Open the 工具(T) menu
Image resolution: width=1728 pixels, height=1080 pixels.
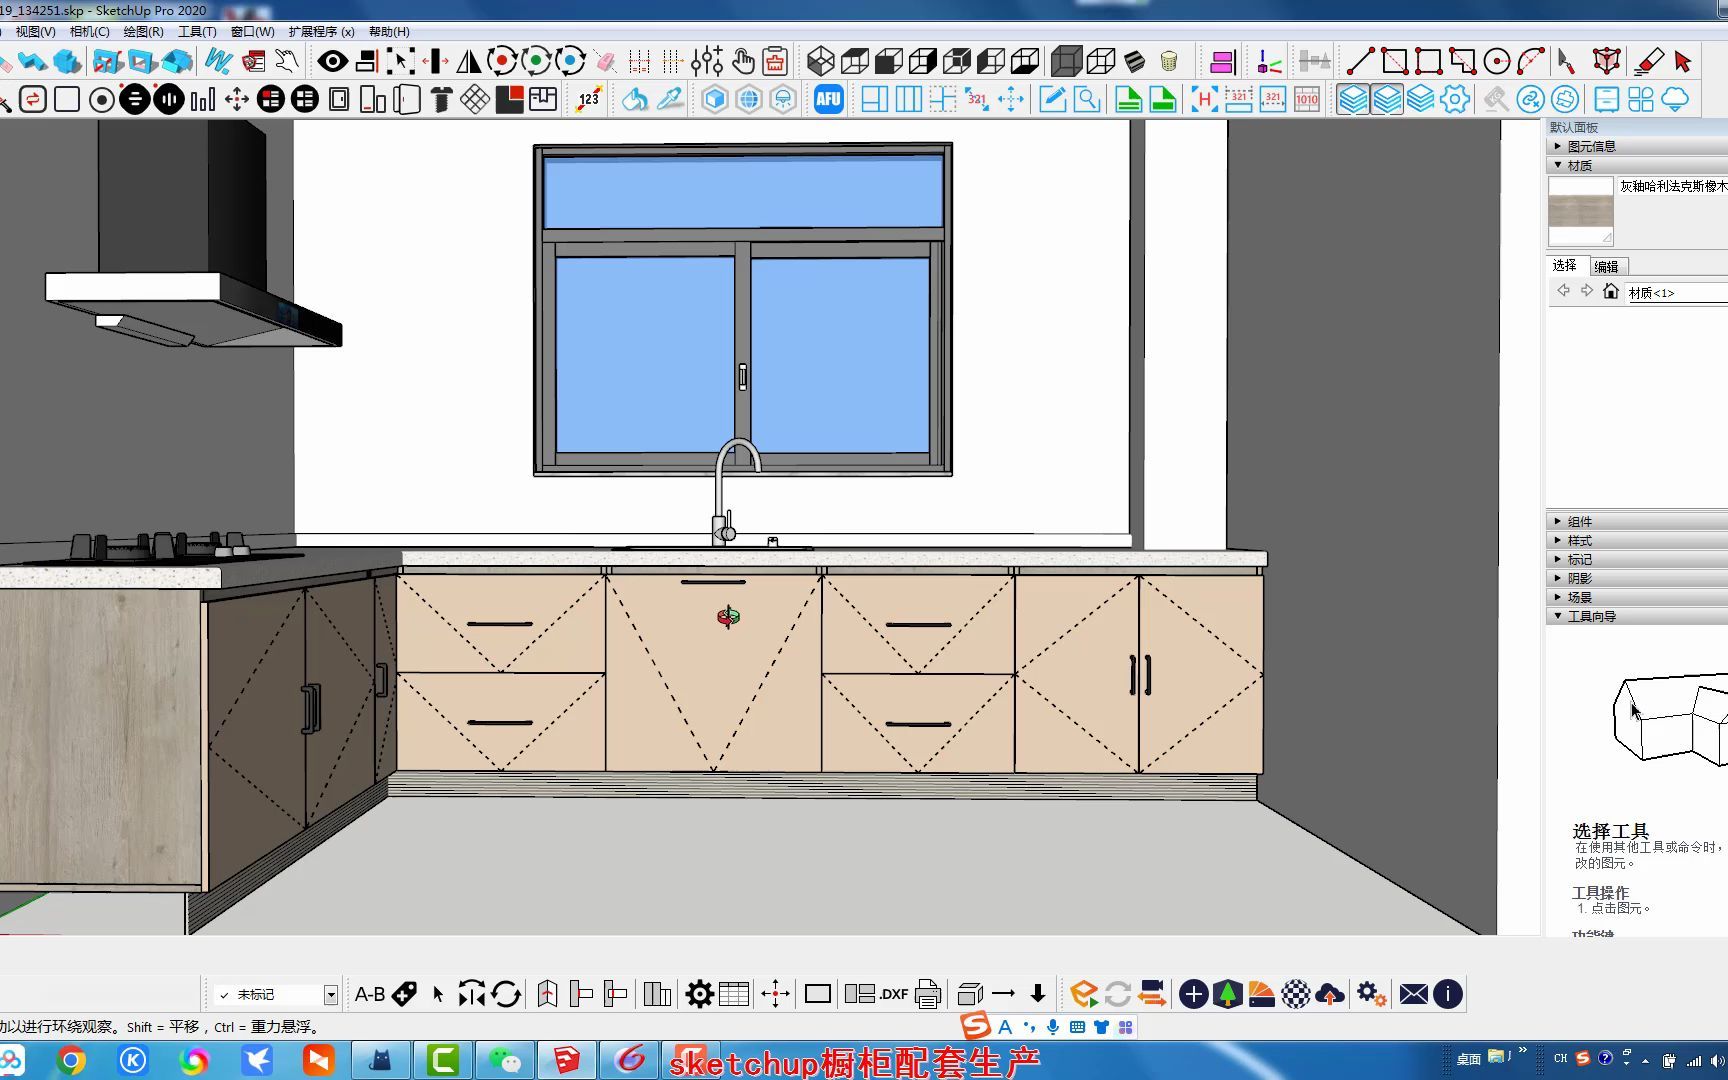(197, 32)
